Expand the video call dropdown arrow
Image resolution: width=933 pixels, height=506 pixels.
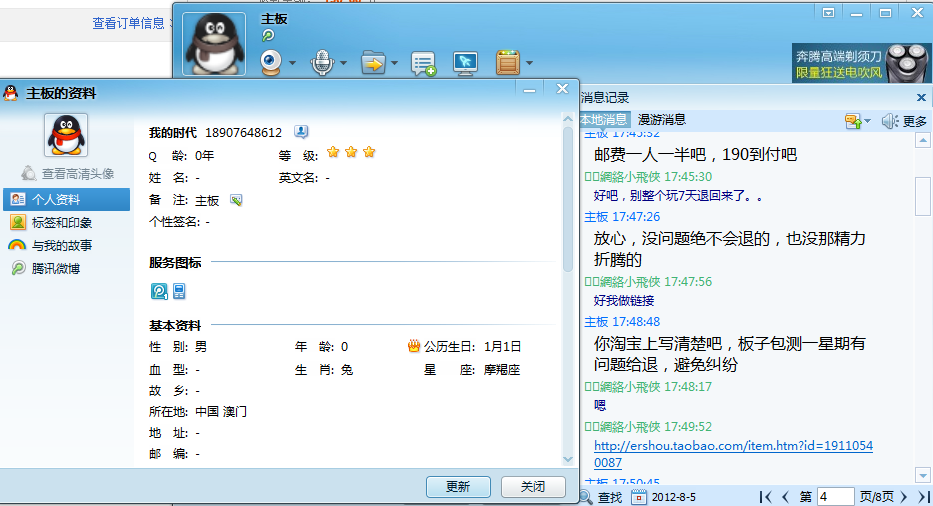(293, 64)
